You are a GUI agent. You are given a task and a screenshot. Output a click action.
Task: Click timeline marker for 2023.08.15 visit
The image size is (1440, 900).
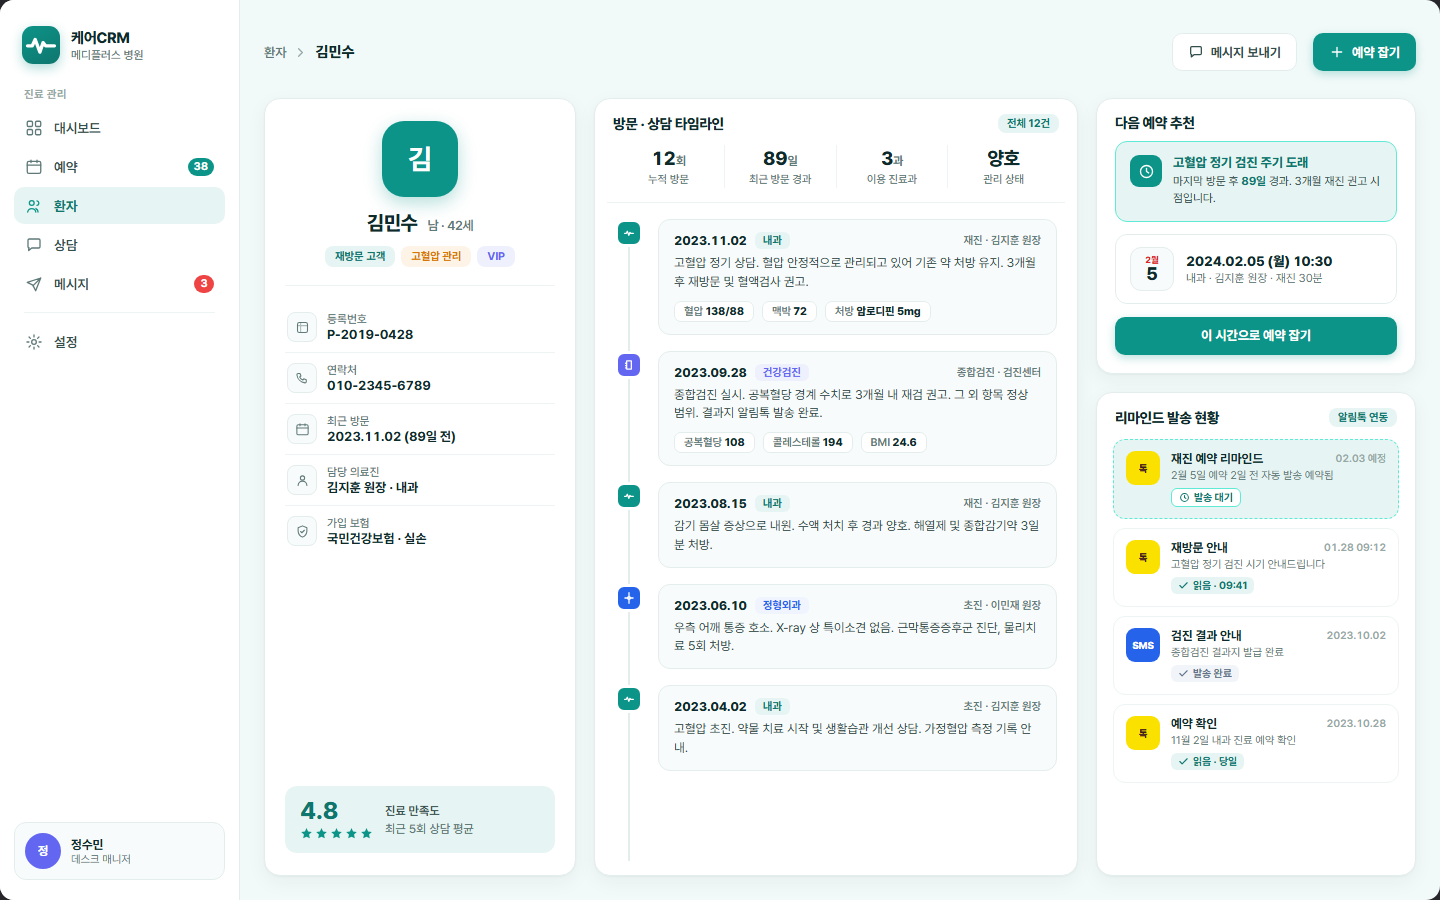[629, 496]
